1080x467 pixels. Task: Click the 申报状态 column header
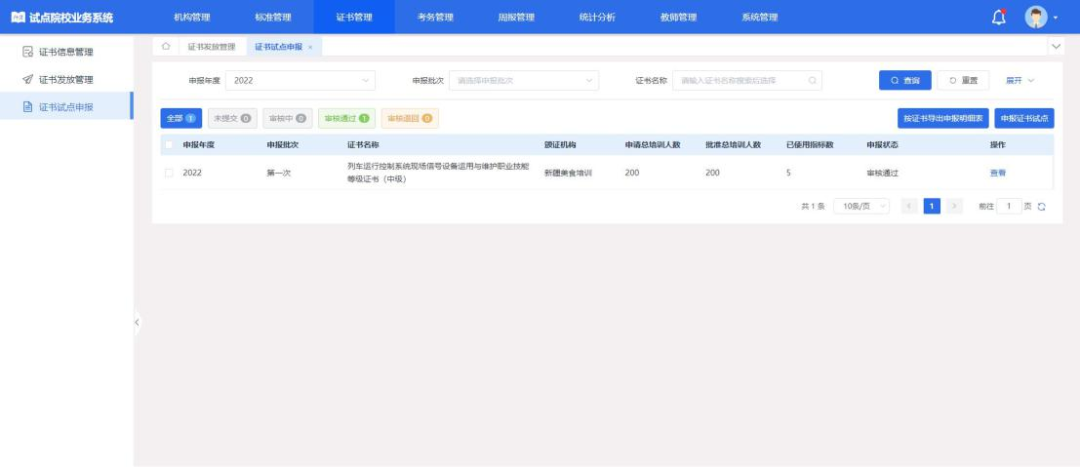coord(882,145)
